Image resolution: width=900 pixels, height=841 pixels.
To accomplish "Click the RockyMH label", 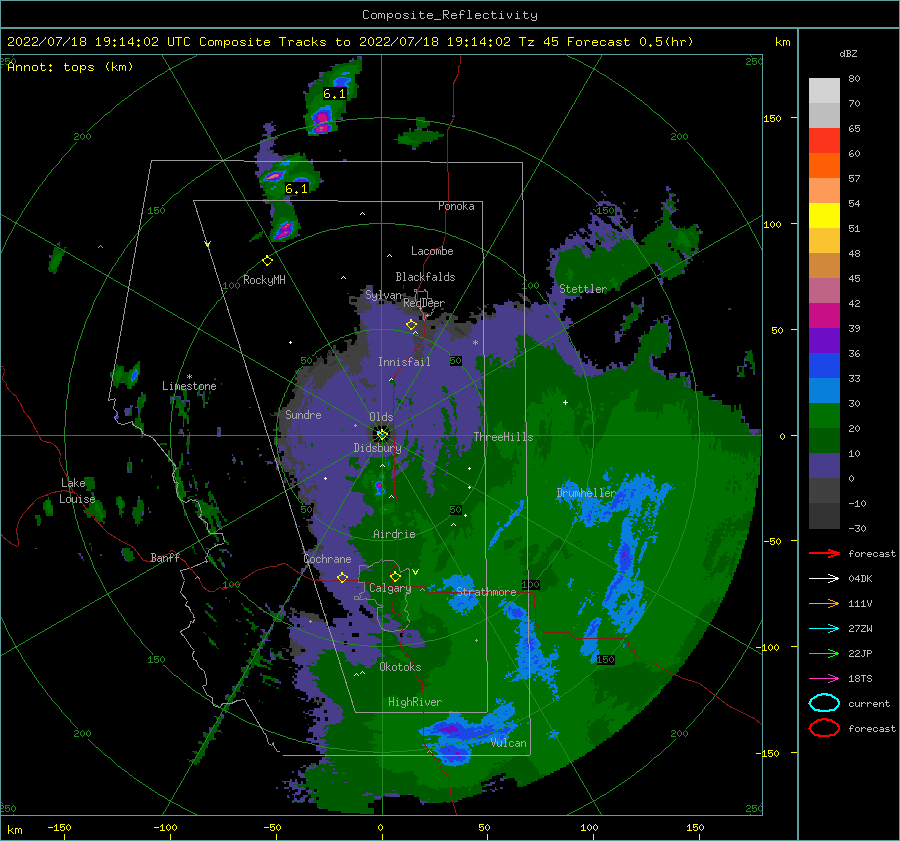I will pos(264,280).
